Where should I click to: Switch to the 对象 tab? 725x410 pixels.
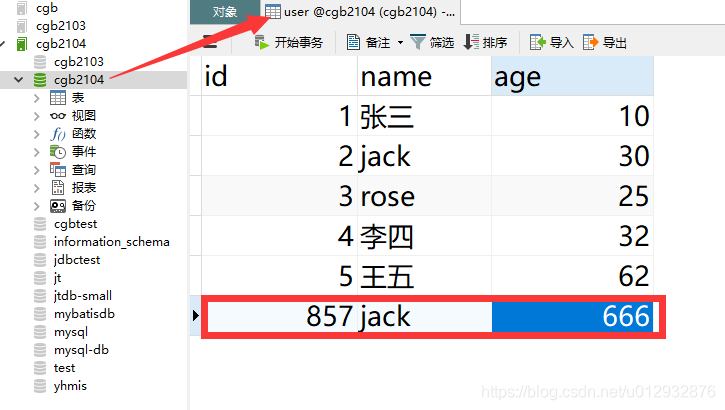click(225, 12)
